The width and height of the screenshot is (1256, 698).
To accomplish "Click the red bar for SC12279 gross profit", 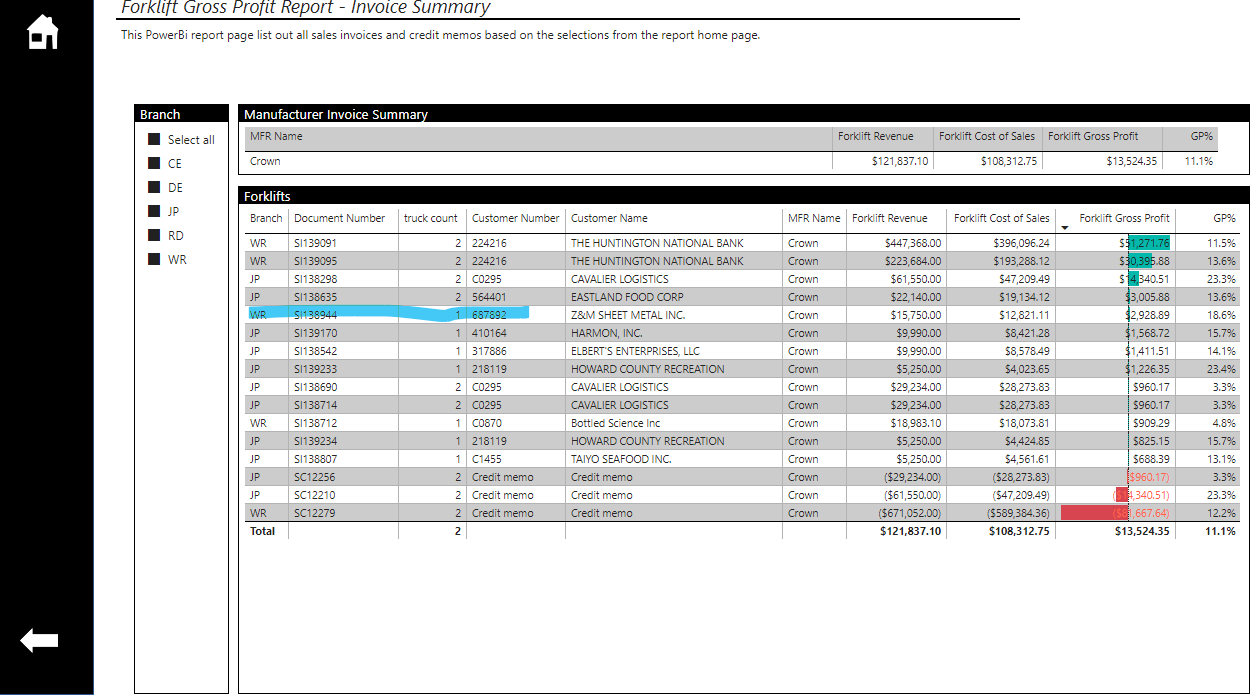I will [x=1095, y=513].
